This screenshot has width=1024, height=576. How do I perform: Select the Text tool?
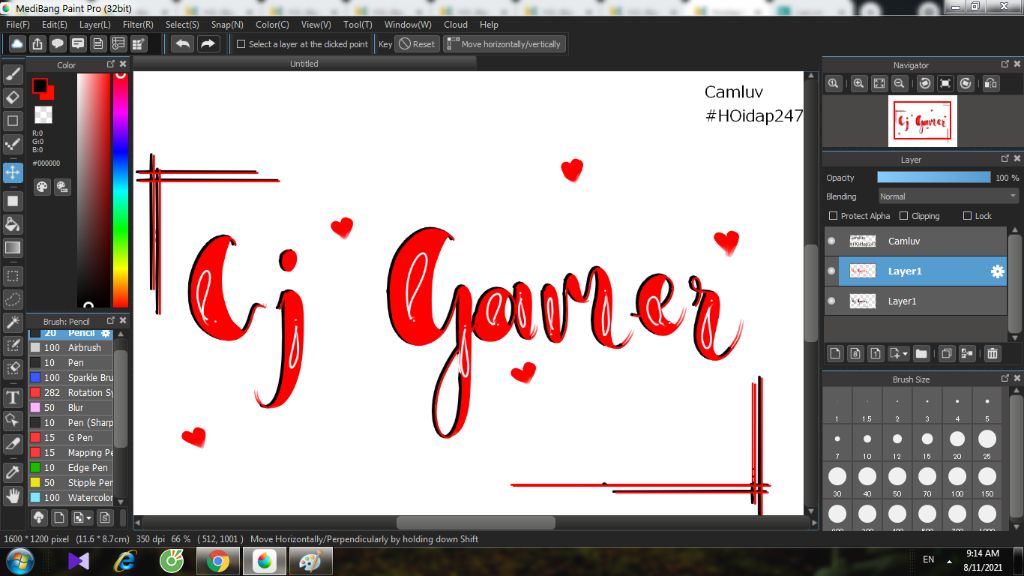[x=12, y=397]
